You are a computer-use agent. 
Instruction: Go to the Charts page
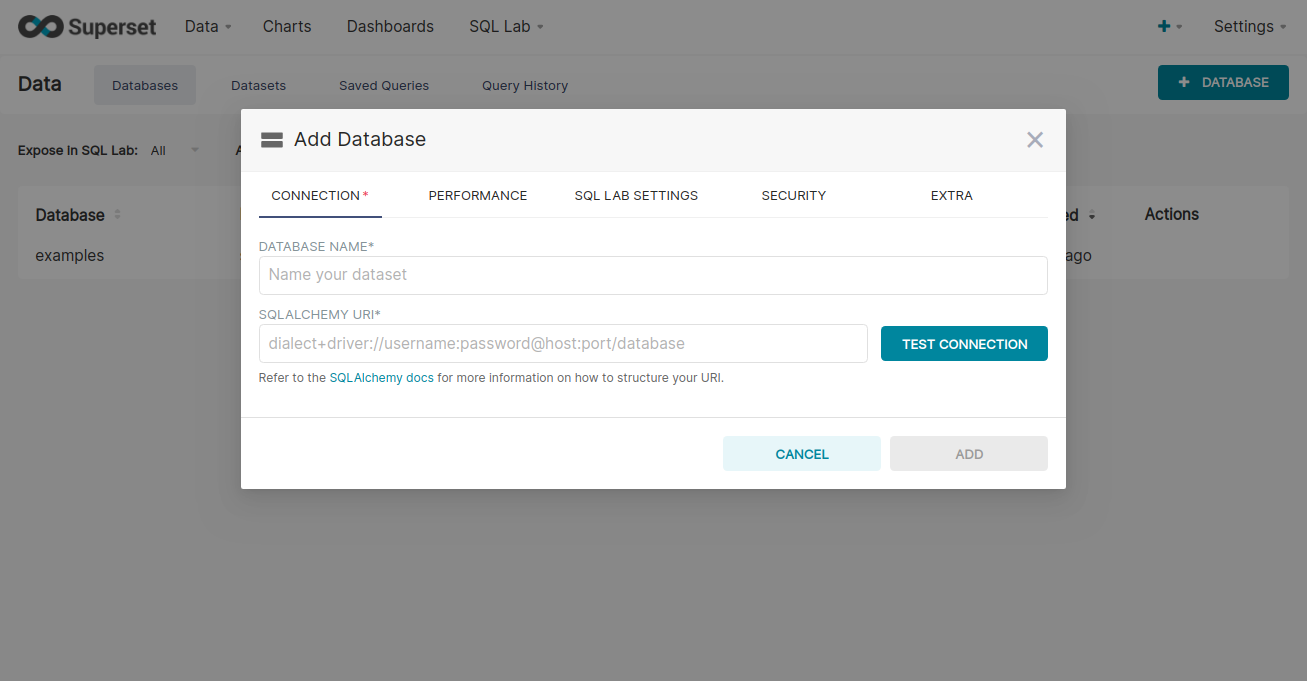pos(287,27)
